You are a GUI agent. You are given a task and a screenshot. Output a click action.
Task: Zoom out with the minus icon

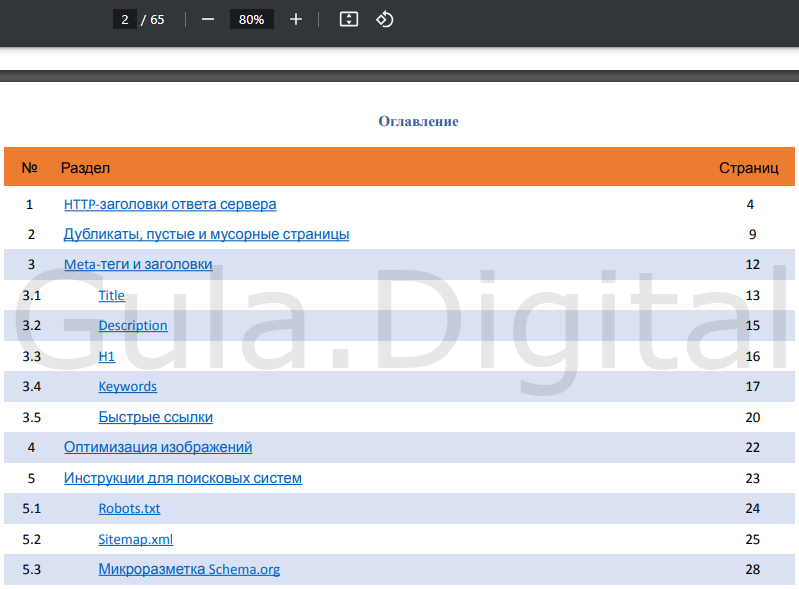tap(208, 19)
